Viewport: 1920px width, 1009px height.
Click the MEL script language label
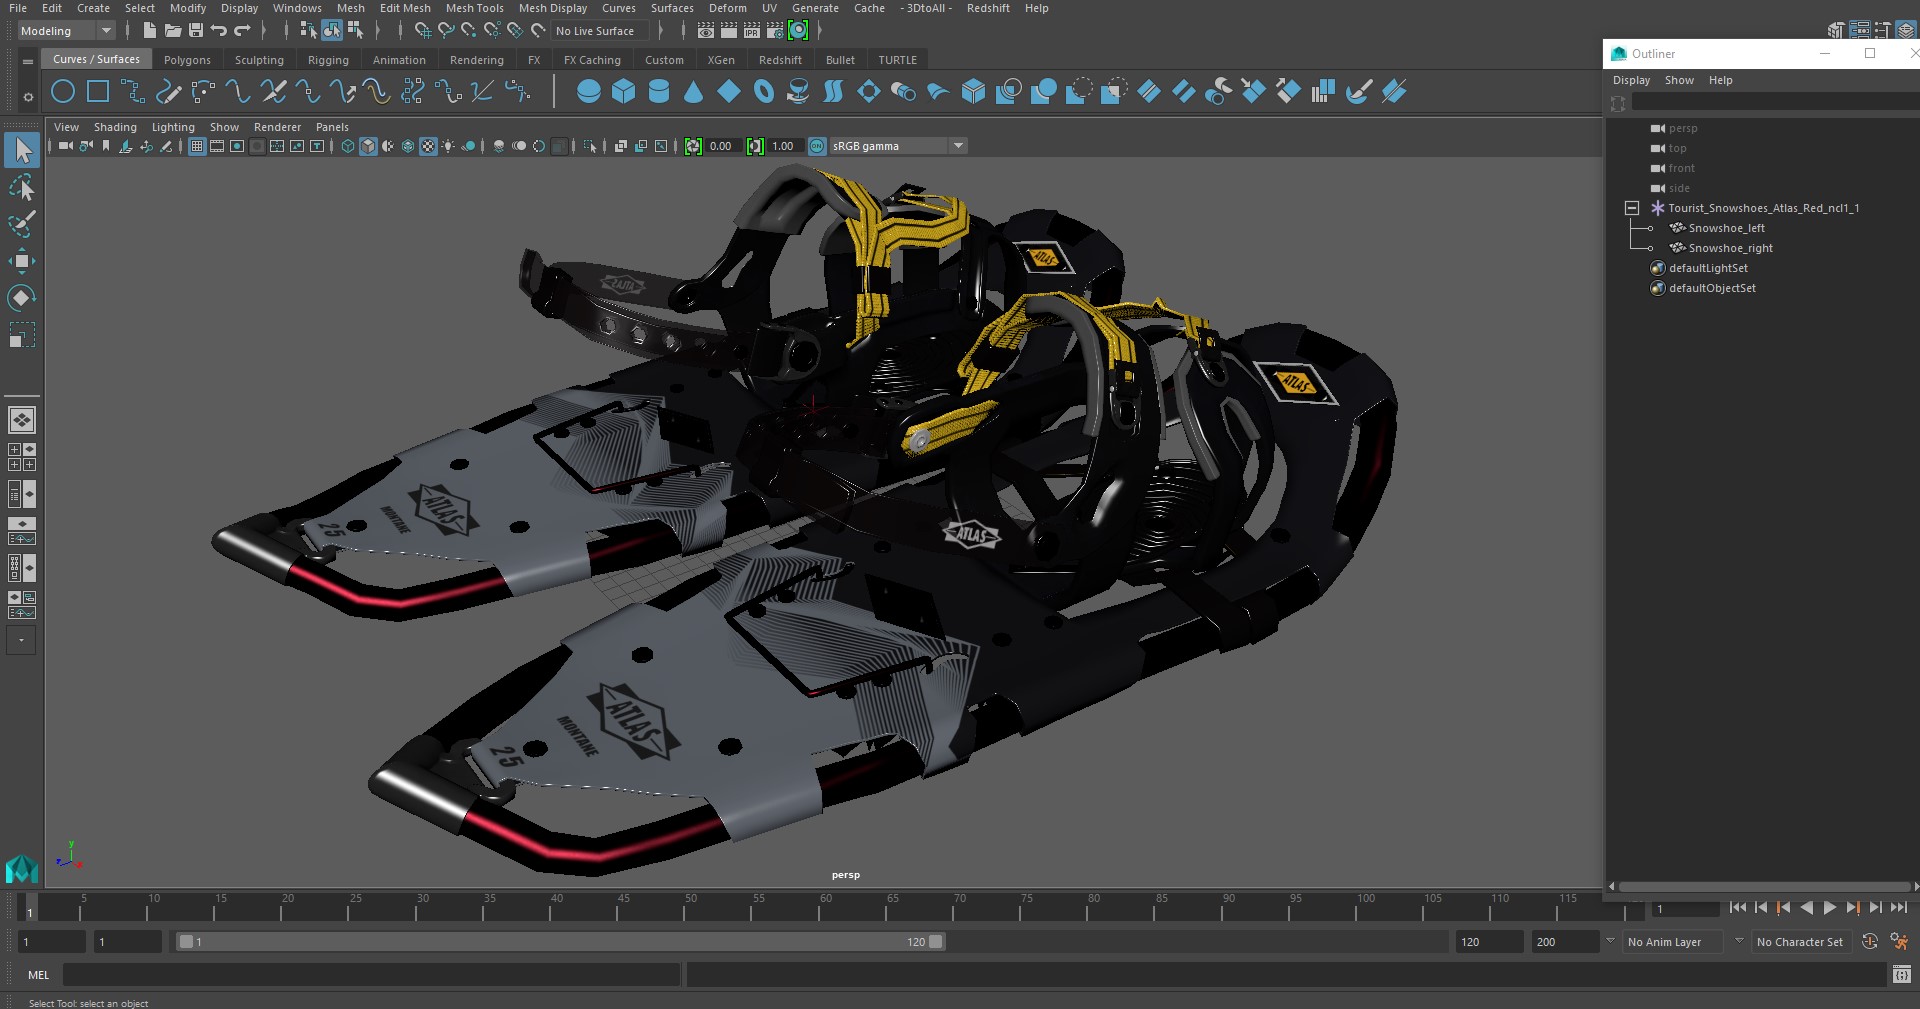[x=39, y=975]
